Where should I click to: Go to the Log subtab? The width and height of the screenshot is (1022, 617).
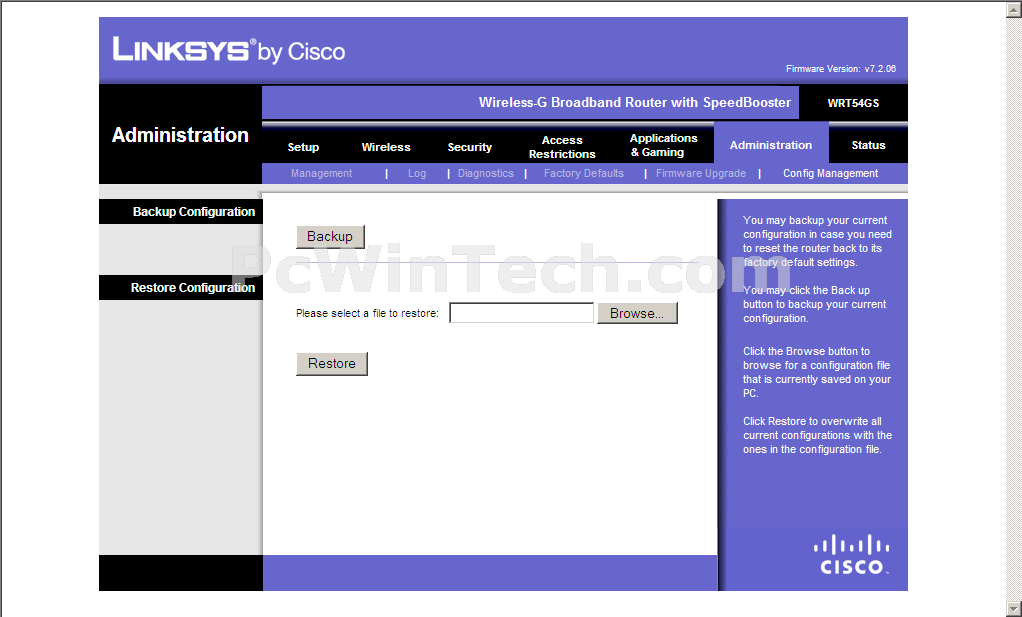click(x=417, y=173)
